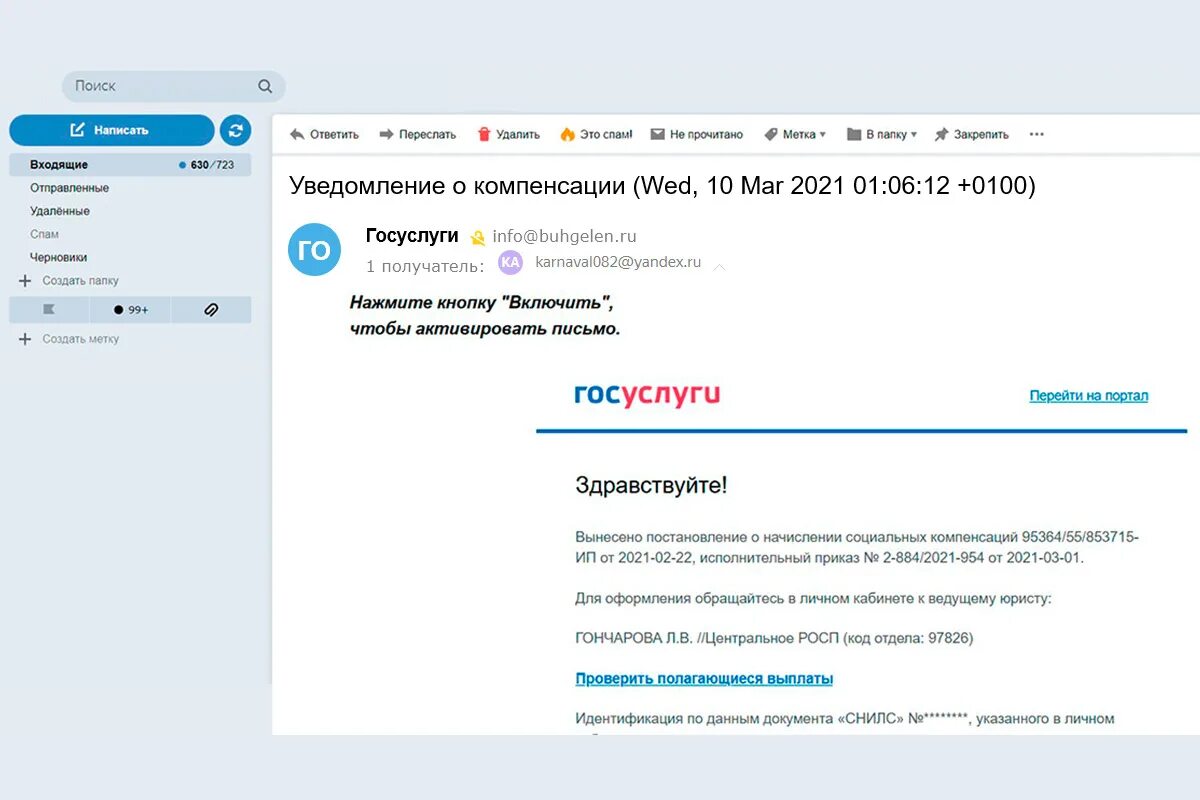Open the Перейти на портал link
The width and height of the screenshot is (1200, 800).
(1089, 396)
